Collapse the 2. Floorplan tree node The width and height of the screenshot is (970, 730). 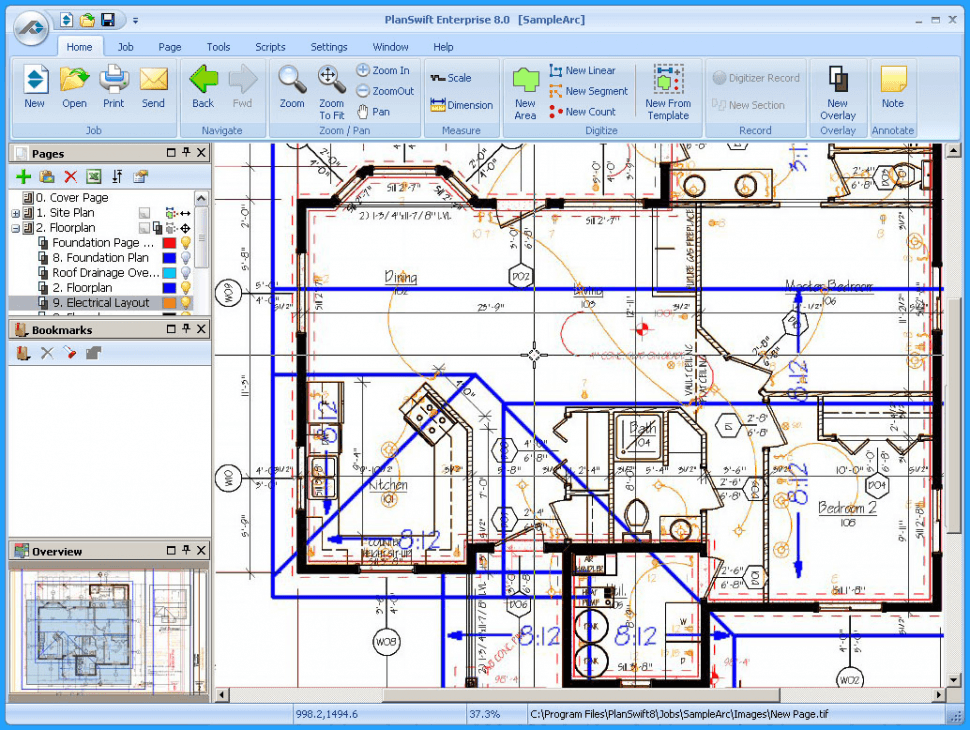tap(15, 228)
